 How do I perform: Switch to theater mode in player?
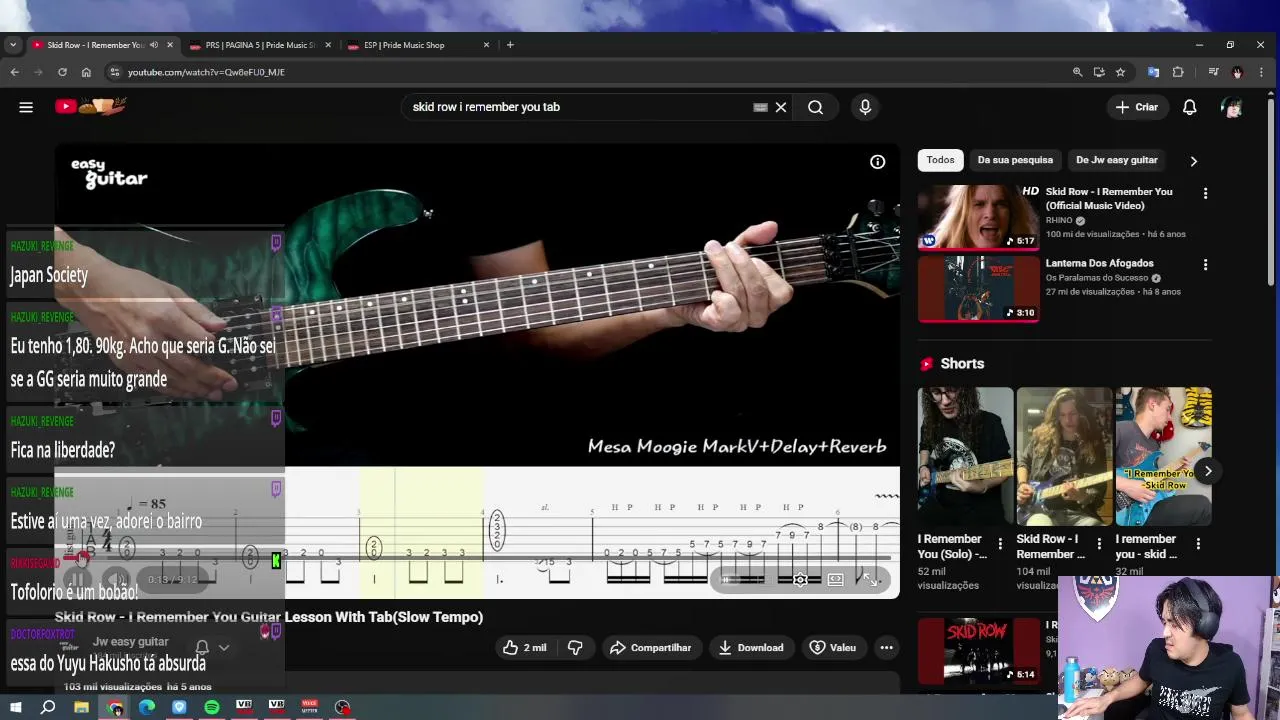(835, 579)
